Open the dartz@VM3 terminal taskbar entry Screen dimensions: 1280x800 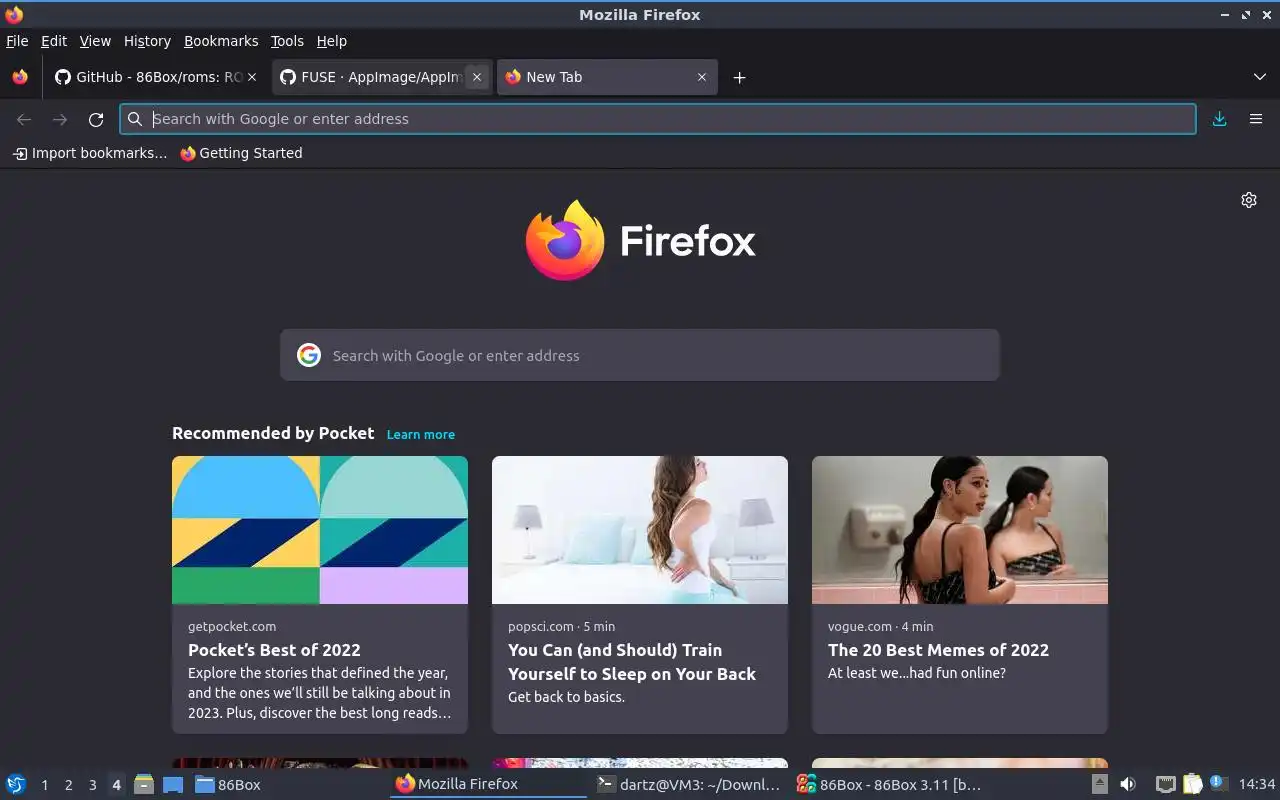[688, 784]
